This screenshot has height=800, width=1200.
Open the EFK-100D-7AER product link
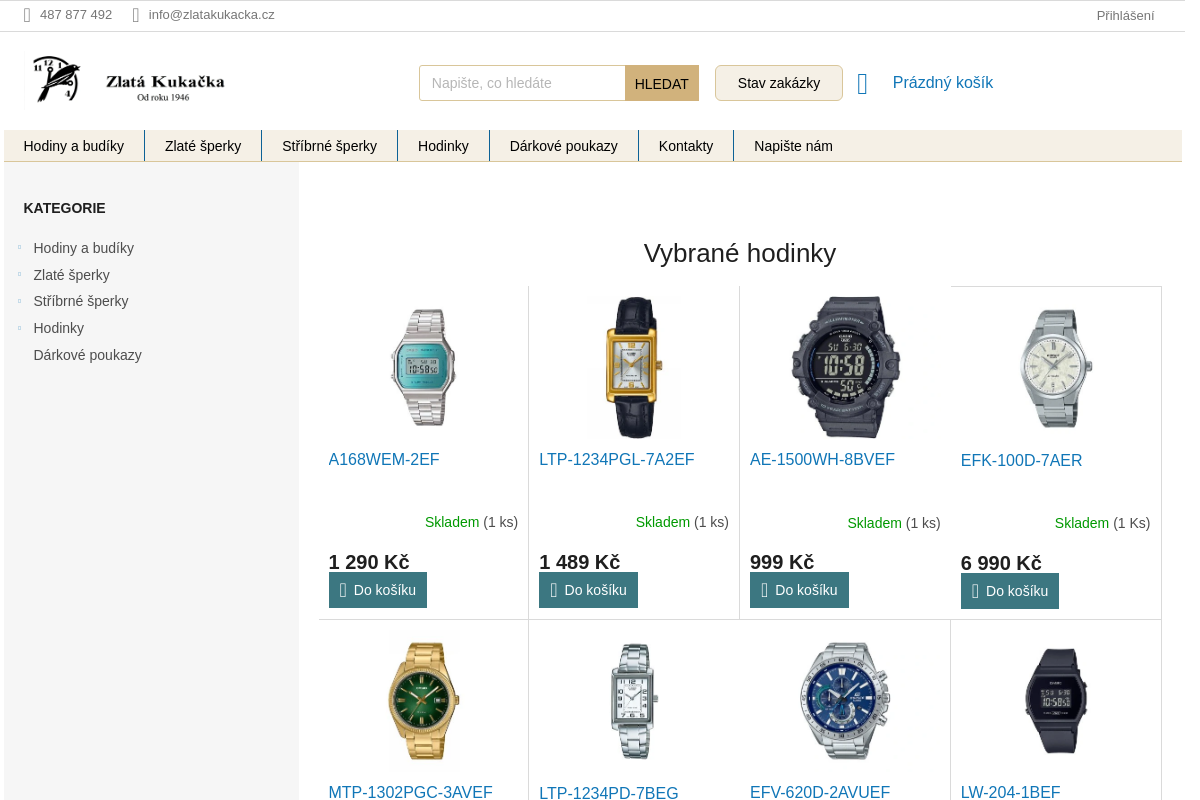[1021, 461]
